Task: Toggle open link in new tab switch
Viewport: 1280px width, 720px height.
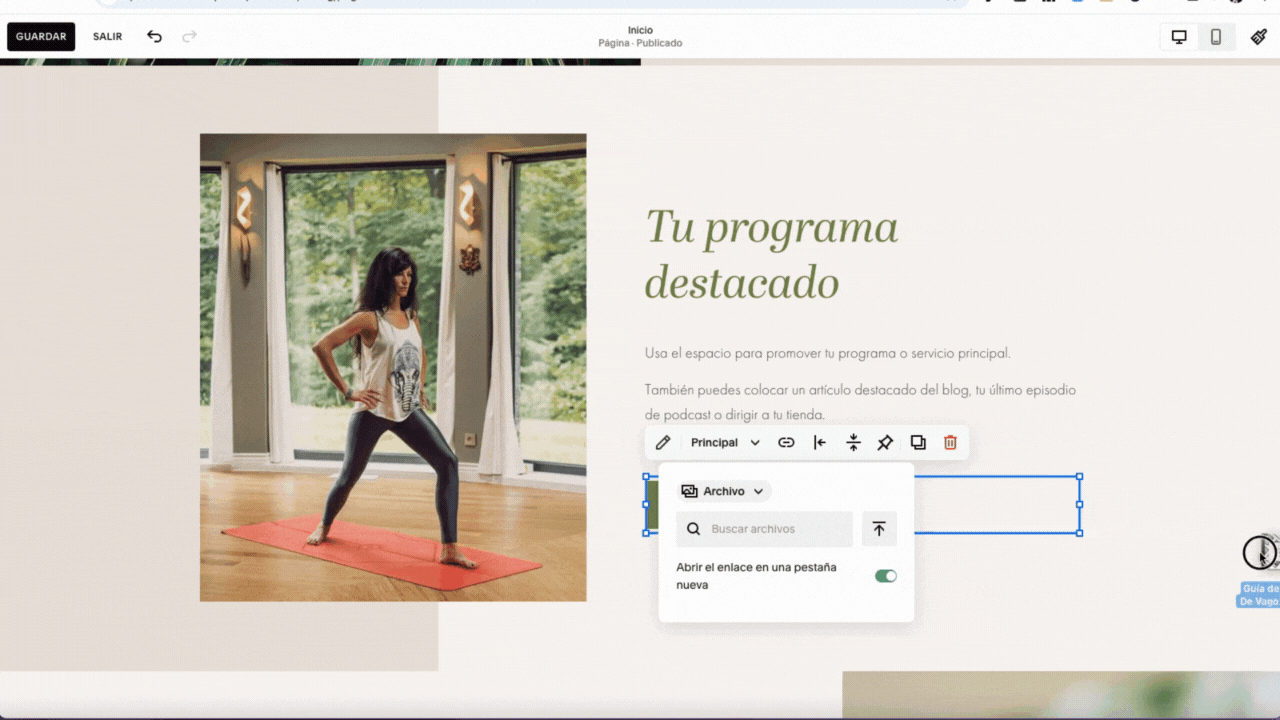Action: pos(885,576)
